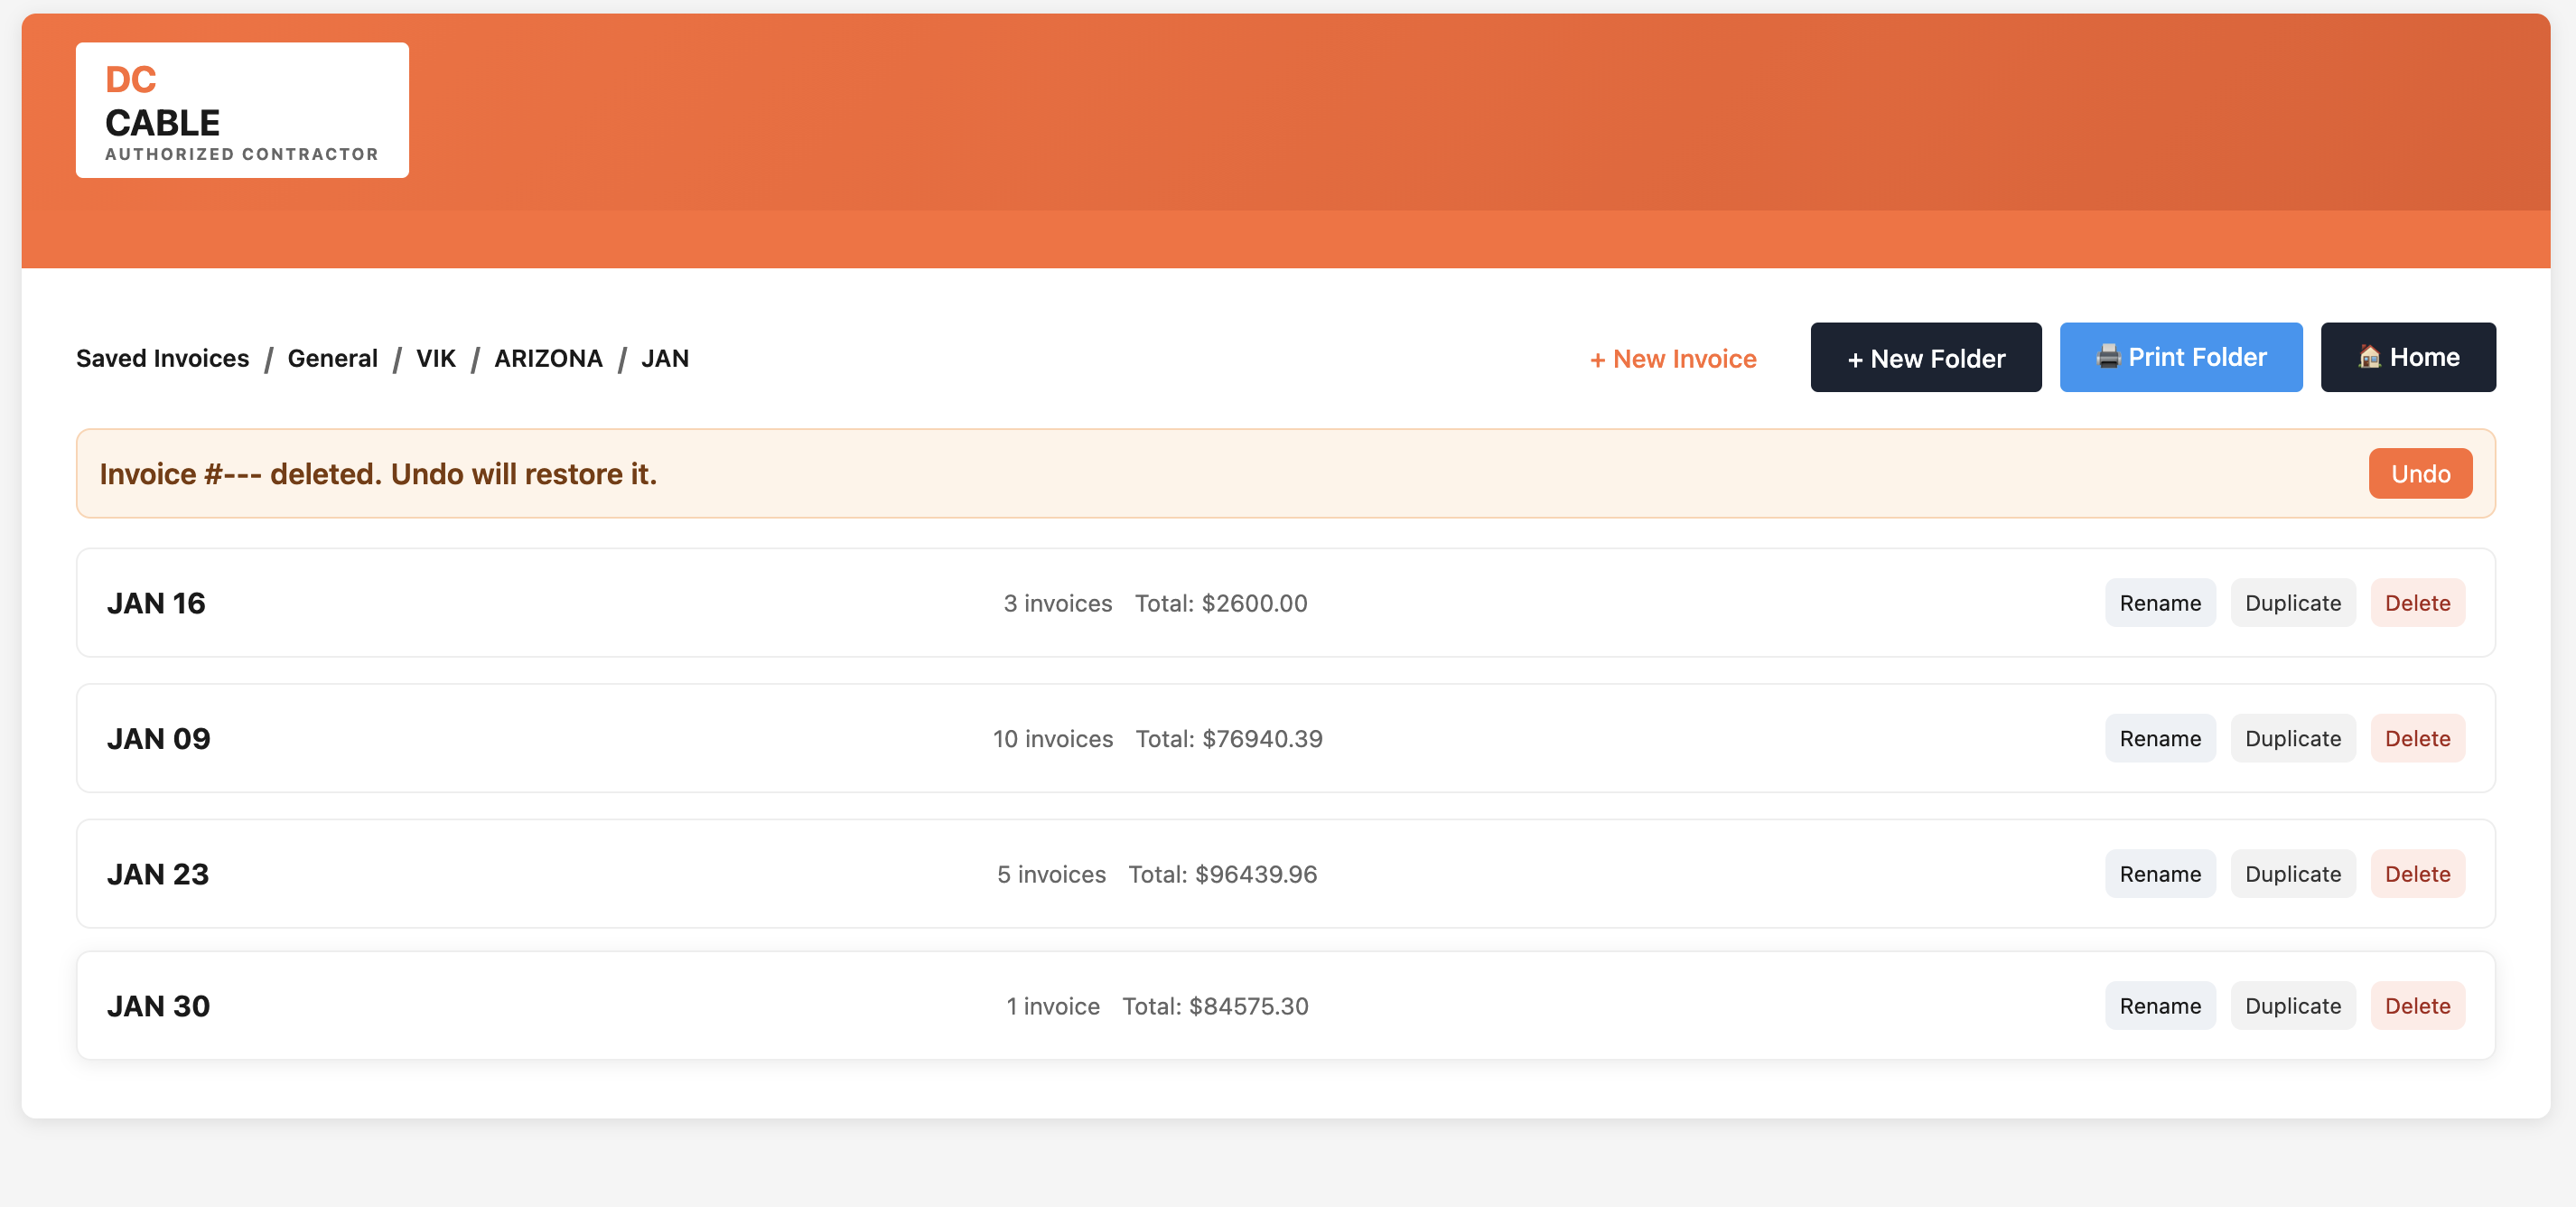Viewport: 2576px width, 1207px height.
Task: Rename the JAN 16 folder
Action: tap(2160, 602)
